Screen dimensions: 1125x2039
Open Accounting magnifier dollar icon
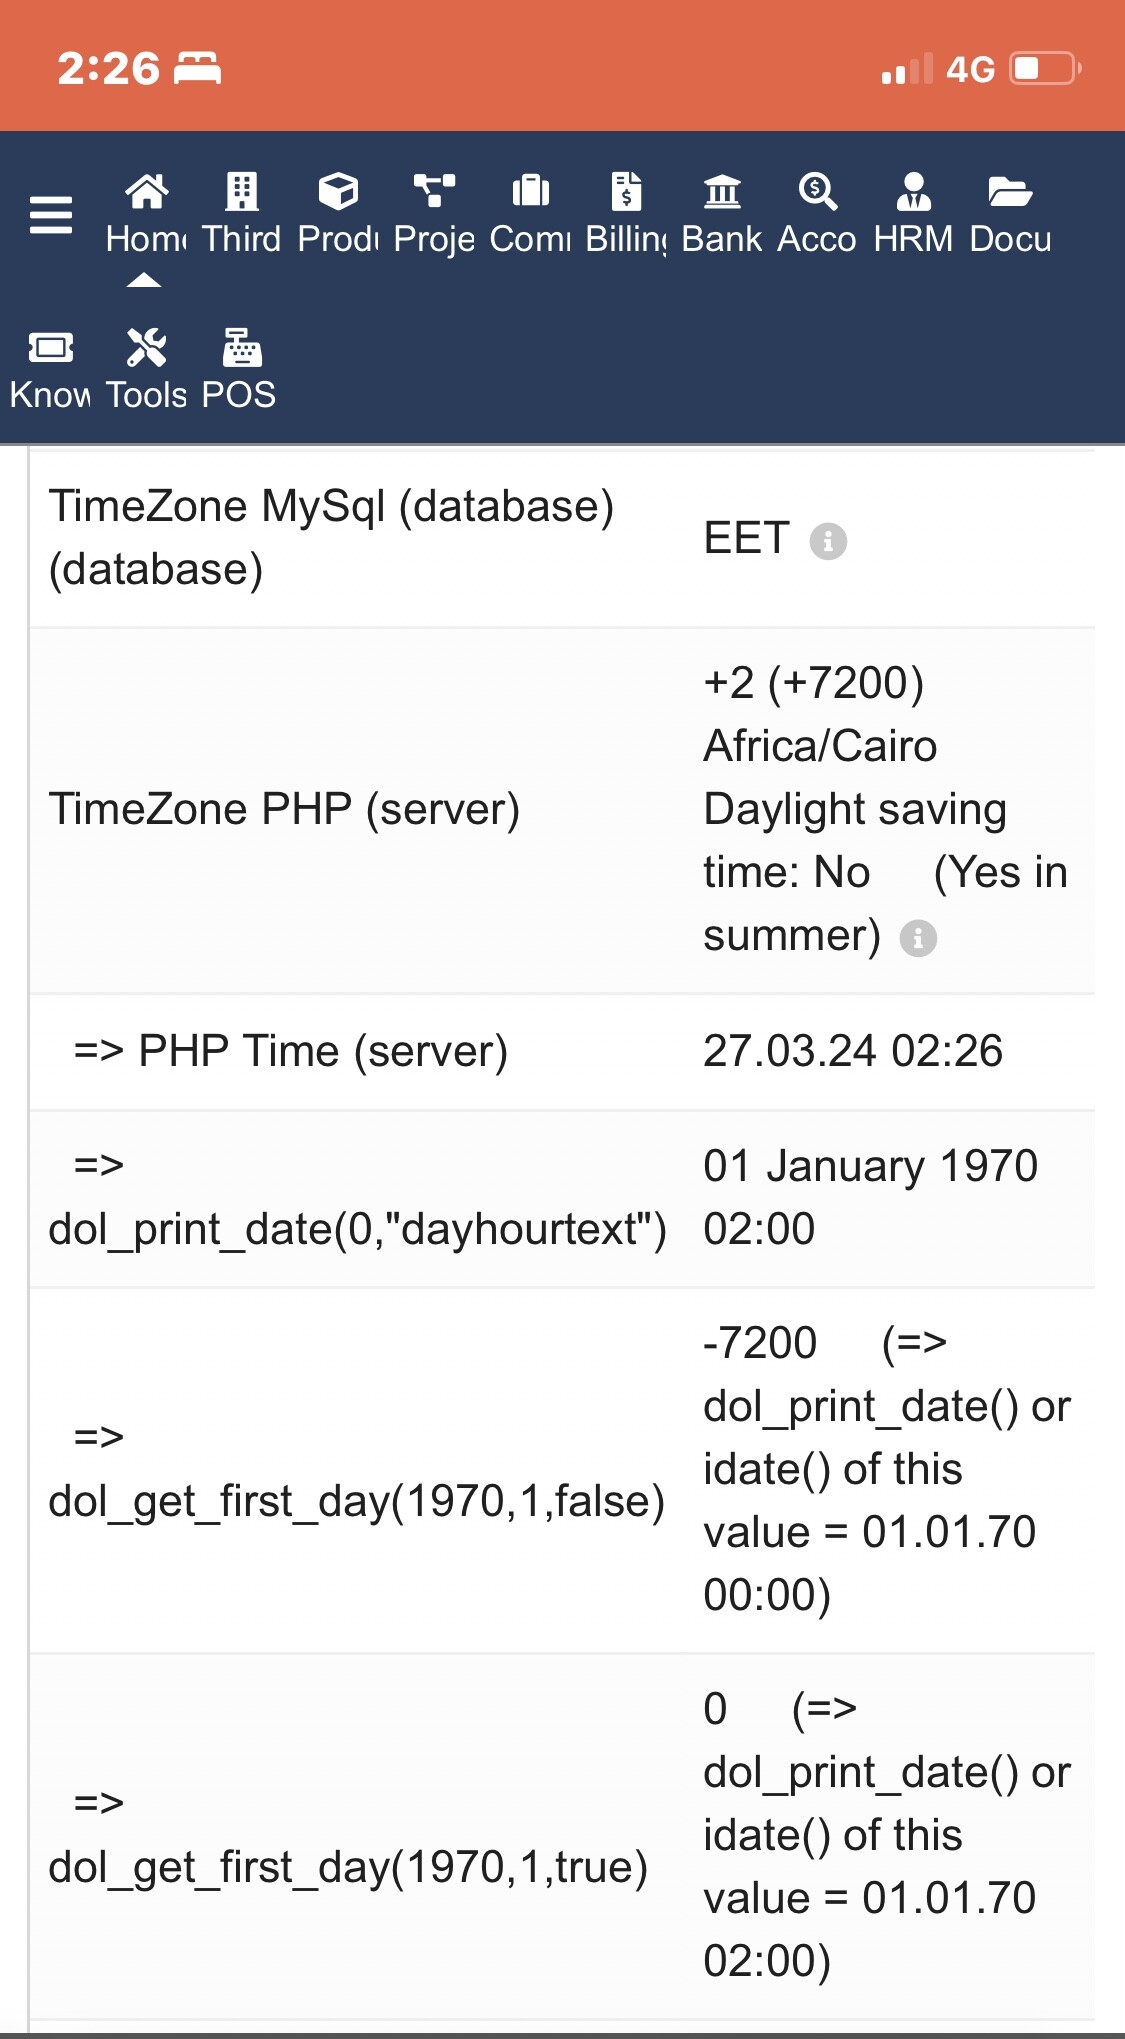tap(818, 191)
